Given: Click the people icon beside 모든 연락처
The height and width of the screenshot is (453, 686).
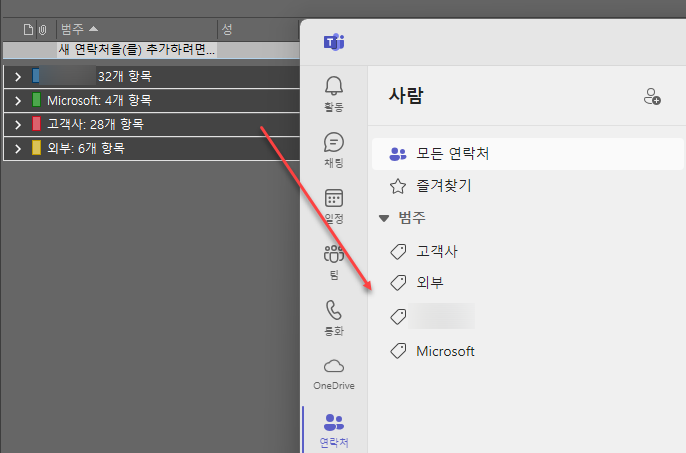Looking at the screenshot, I should point(398,154).
